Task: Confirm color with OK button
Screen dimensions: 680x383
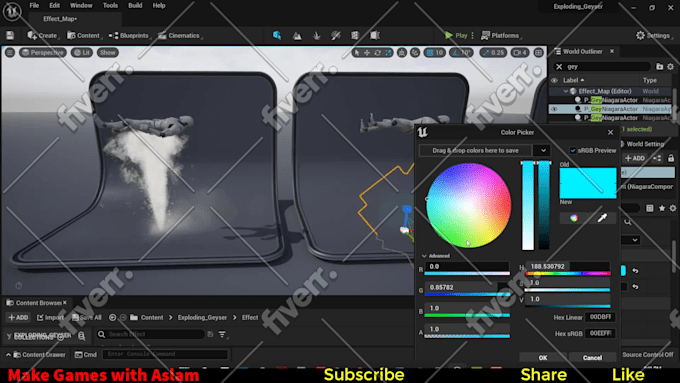Action: pos(543,357)
